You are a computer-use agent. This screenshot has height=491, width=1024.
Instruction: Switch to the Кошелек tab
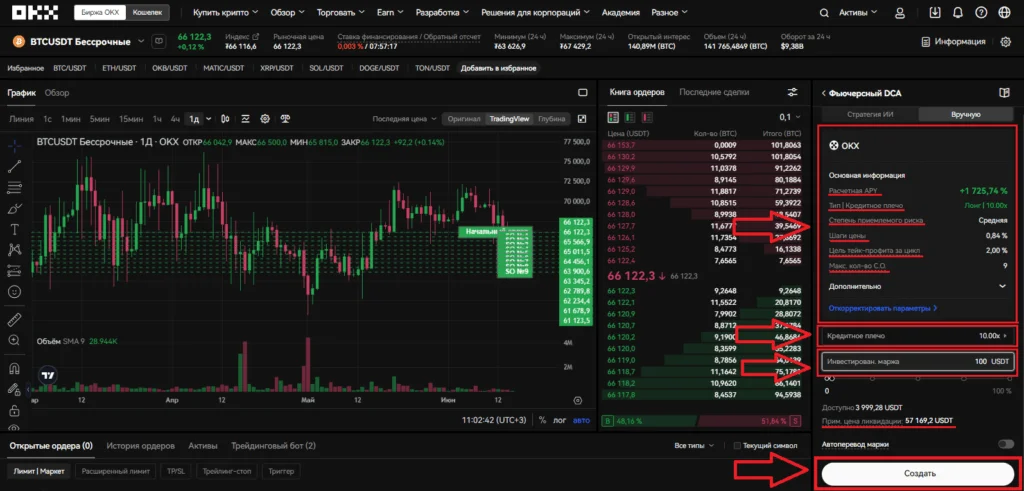tap(149, 12)
